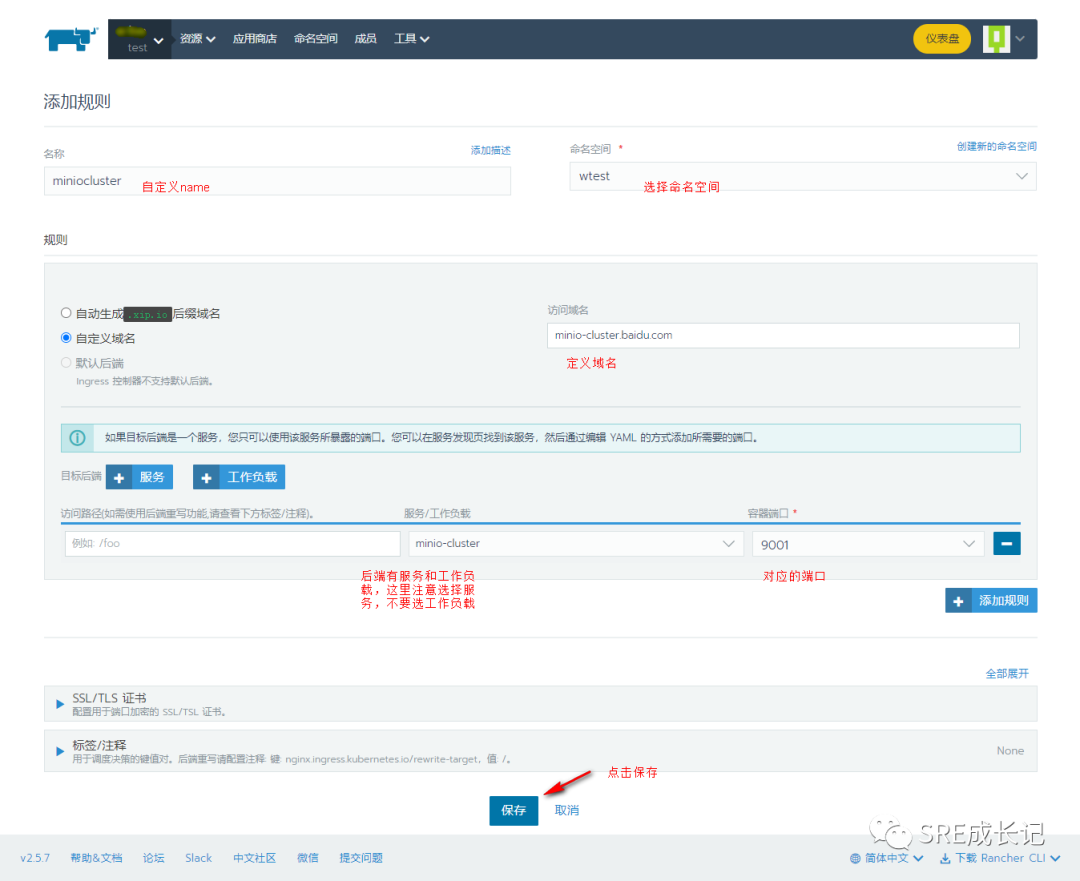Click the v2.5.7 version link

pos(35,858)
